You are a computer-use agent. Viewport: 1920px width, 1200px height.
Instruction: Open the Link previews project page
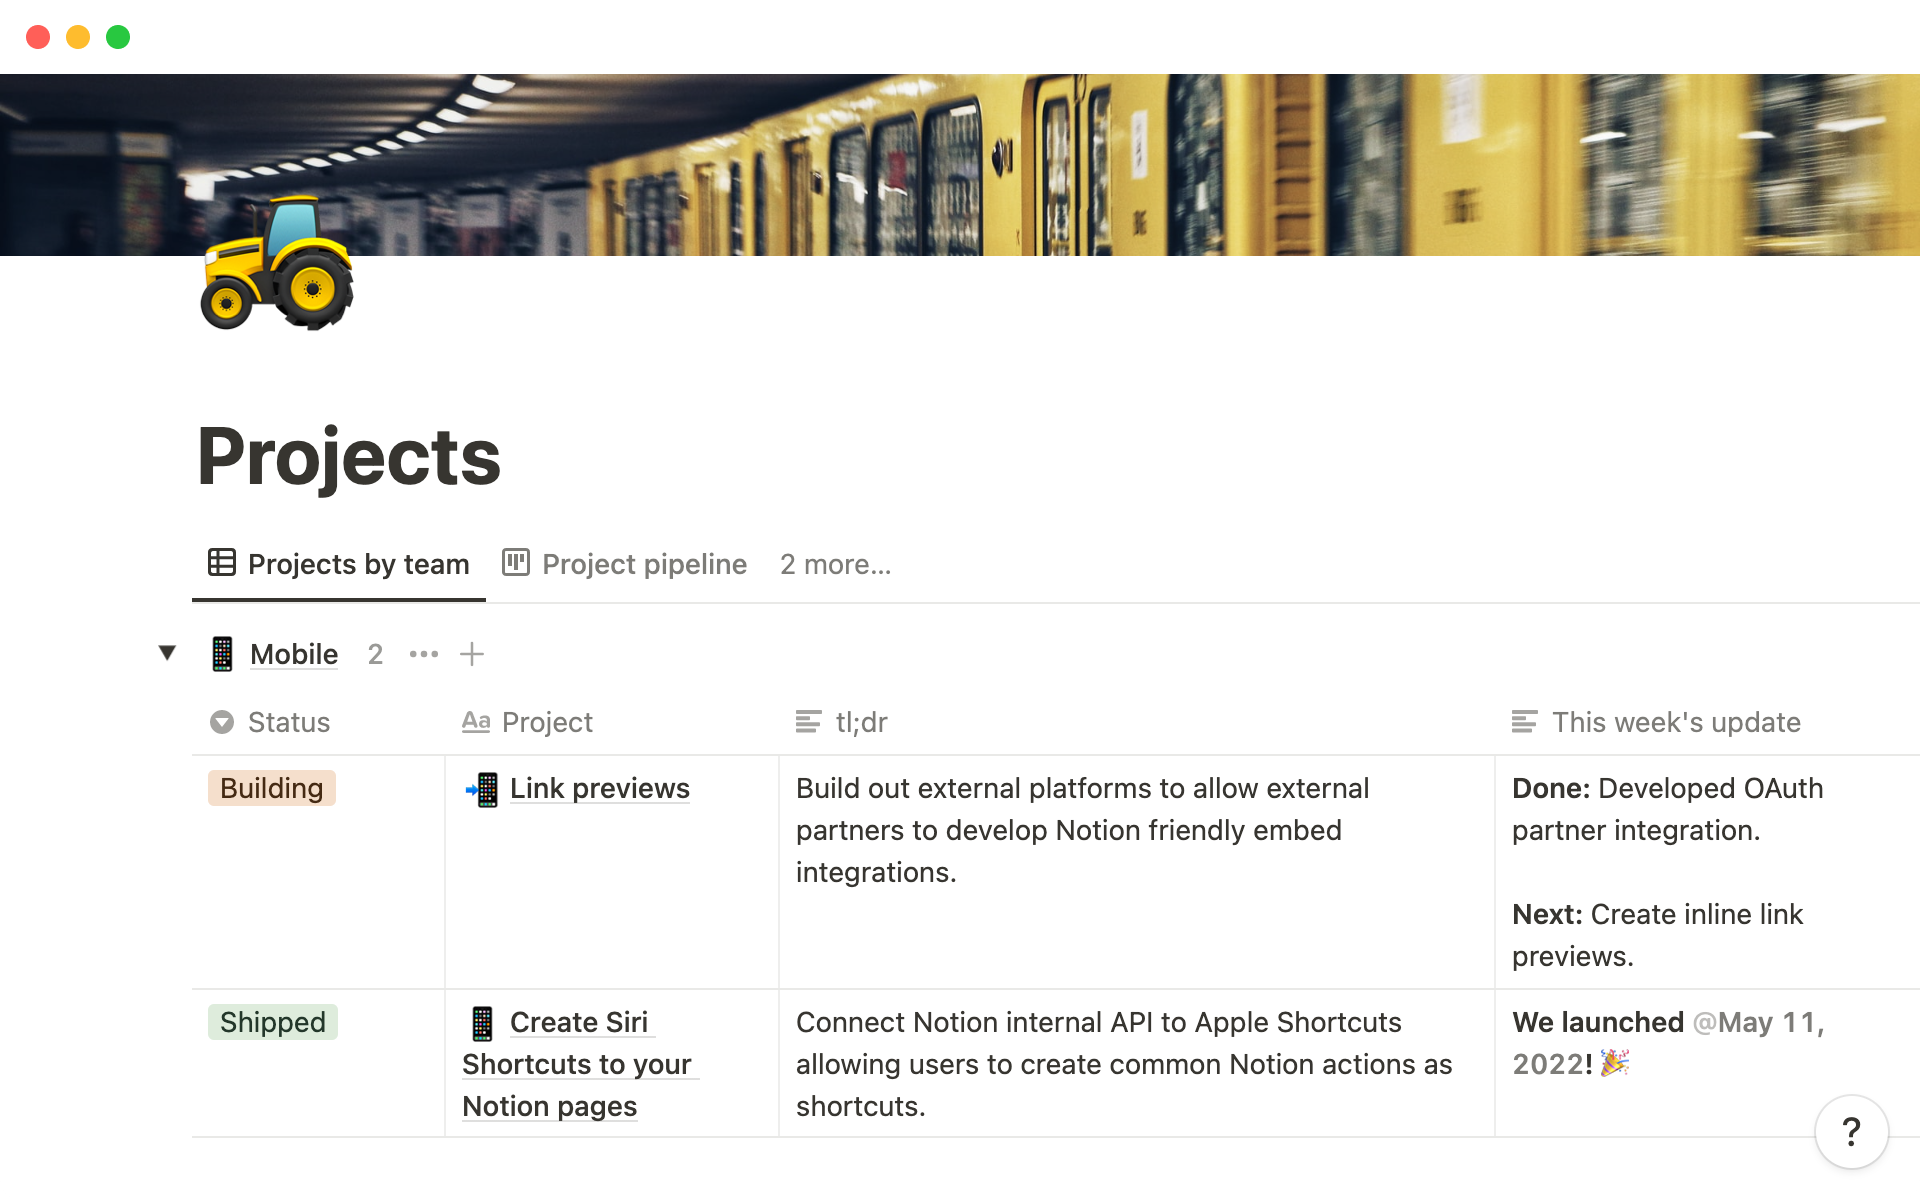click(599, 789)
